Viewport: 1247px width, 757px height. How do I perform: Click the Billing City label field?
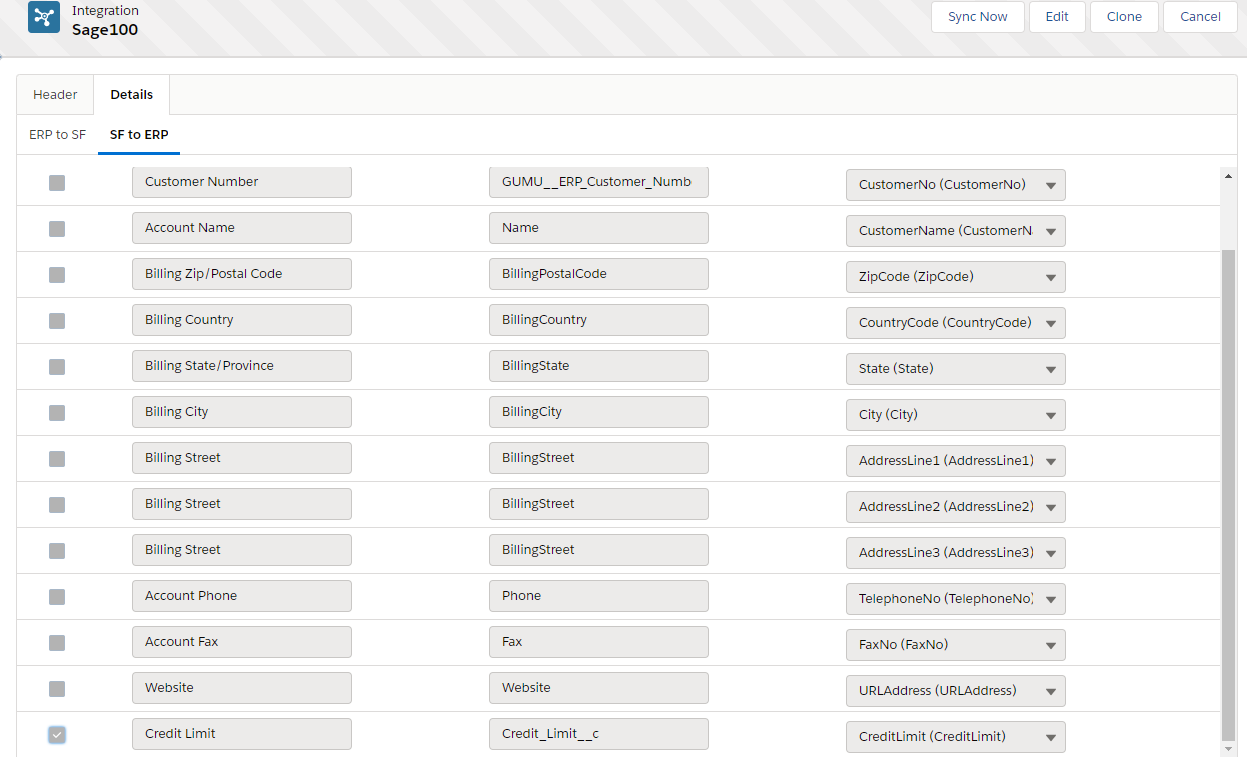241,412
